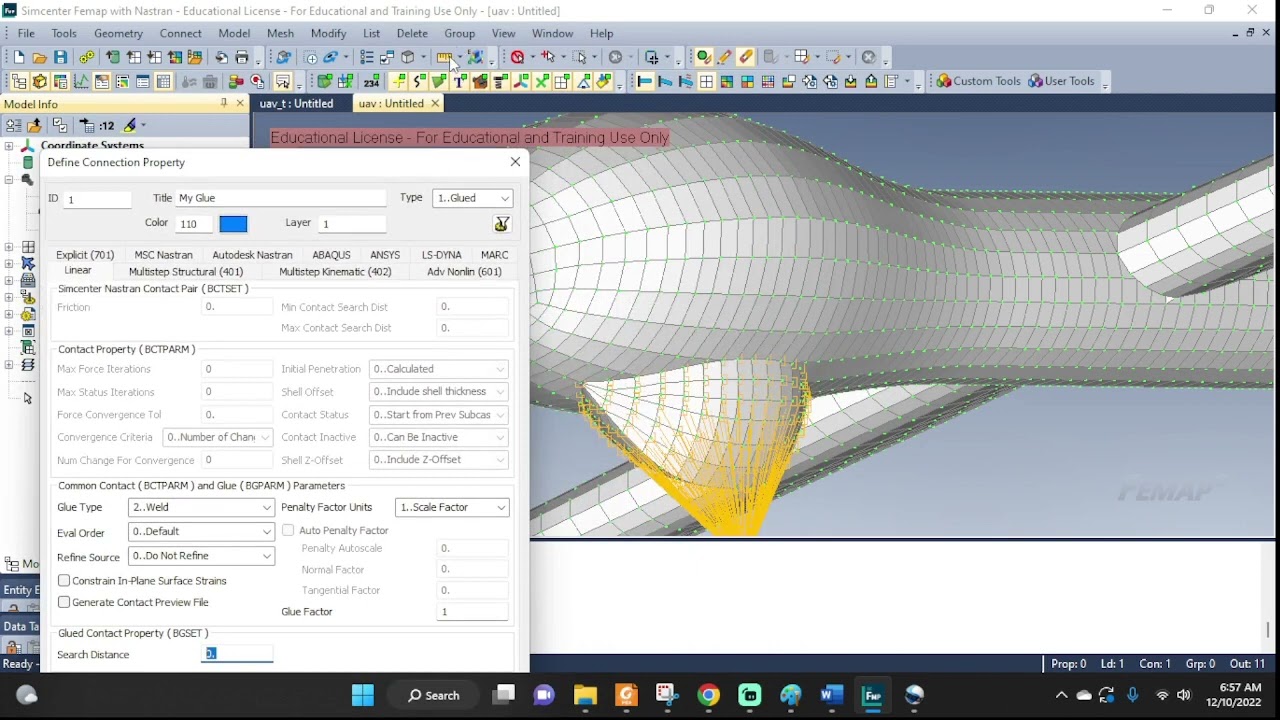1280x720 pixels.
Task: Click the ID input field
Action: click(98, 199)
